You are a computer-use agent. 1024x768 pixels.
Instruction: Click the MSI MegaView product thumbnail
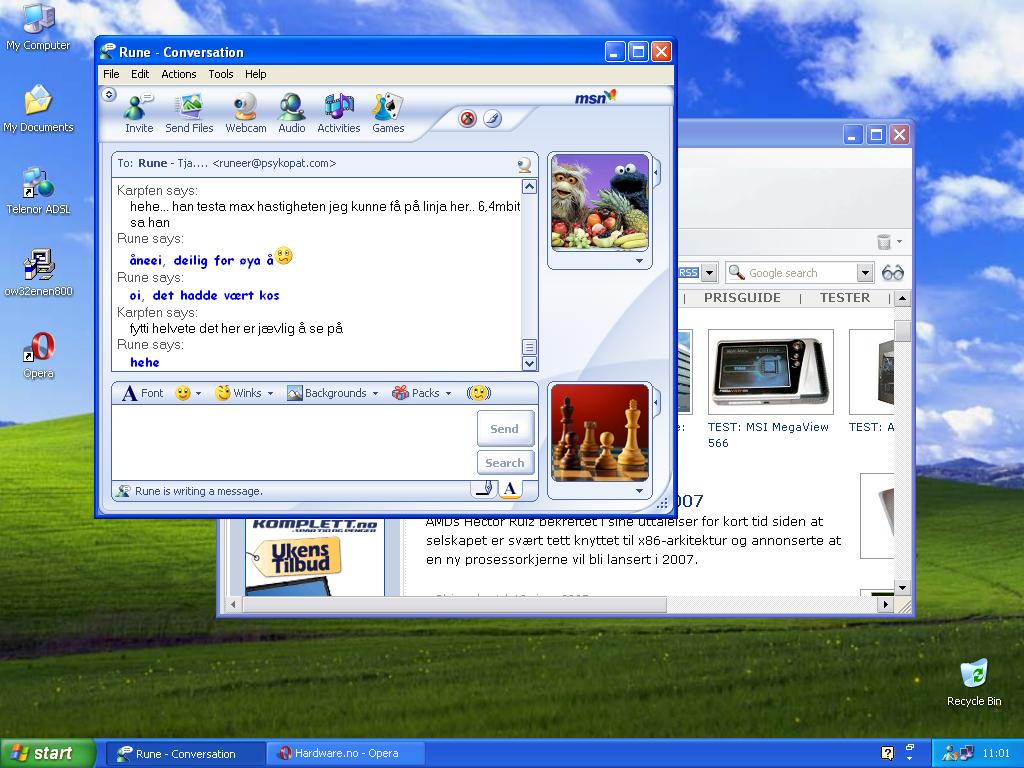click(x=771, y=372)
